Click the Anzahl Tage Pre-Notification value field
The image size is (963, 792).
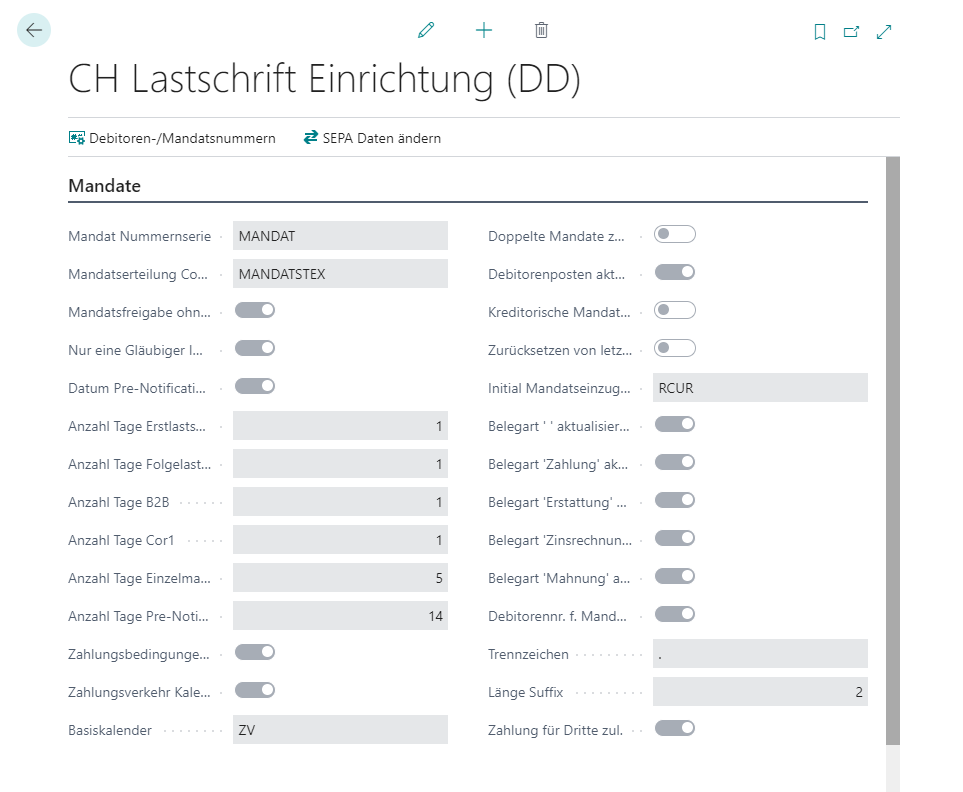(x=340, y=615)
